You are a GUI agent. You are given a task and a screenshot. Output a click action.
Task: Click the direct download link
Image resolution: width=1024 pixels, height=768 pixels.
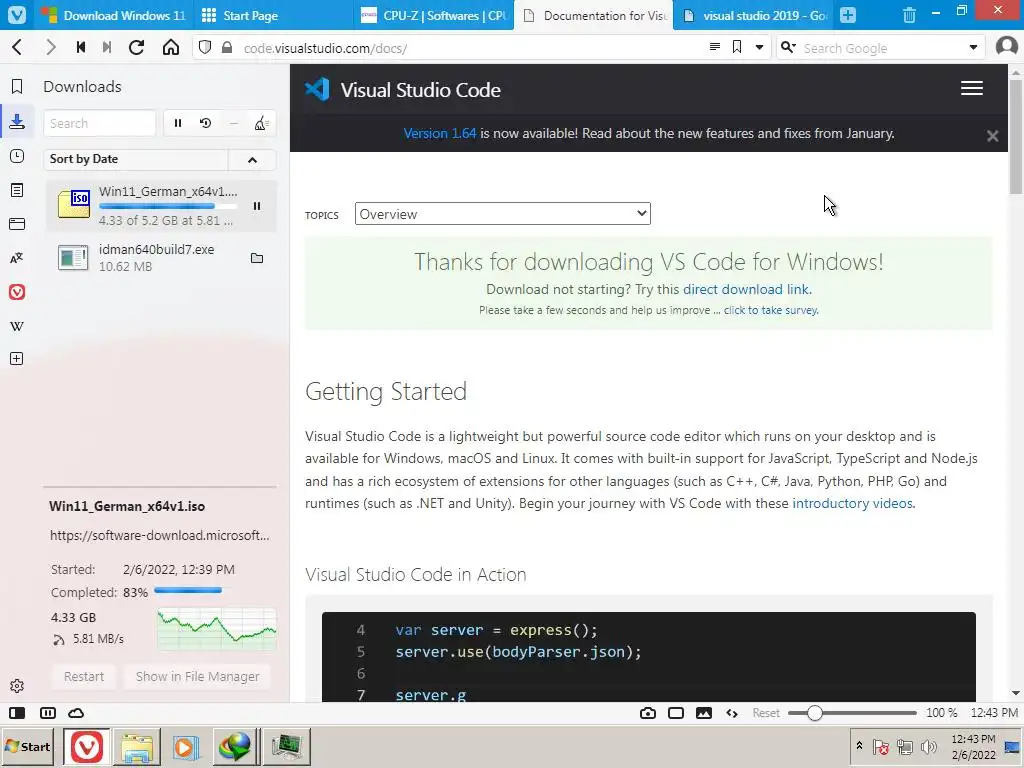746,289
